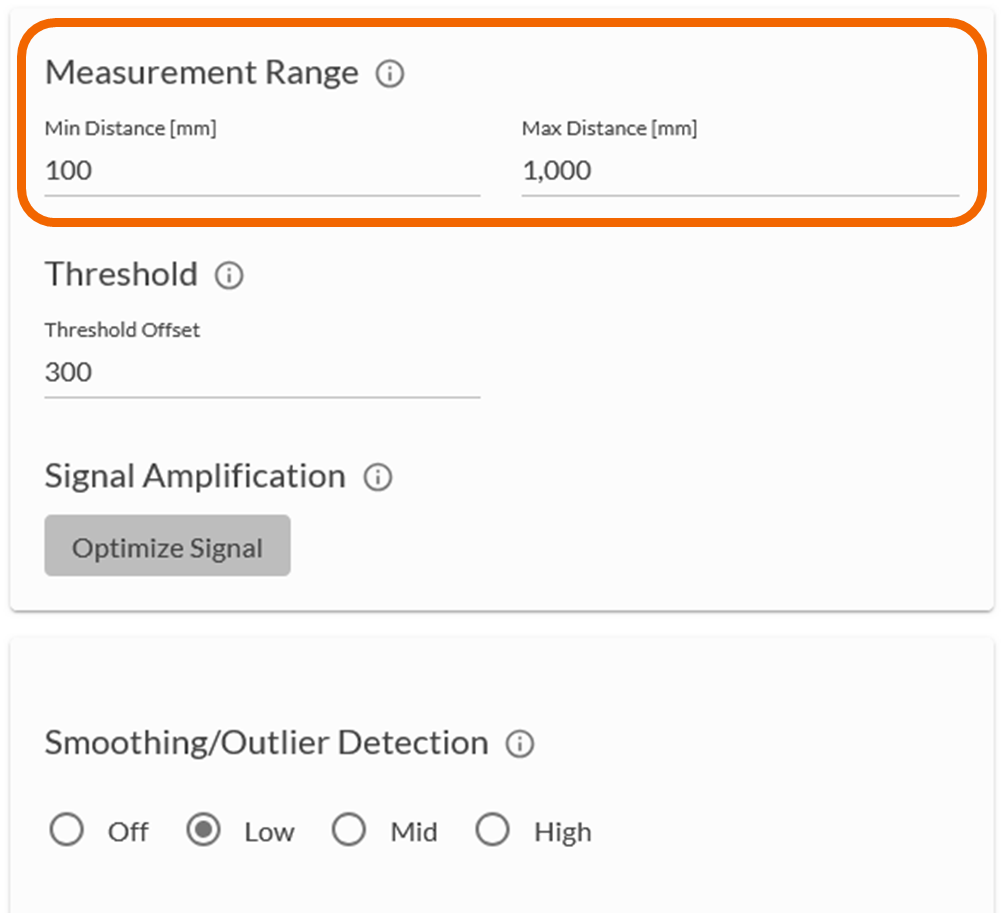Click the Measurement Range info icon
The width and height of the screenshot is (1004, 913).
click(390, 74)
